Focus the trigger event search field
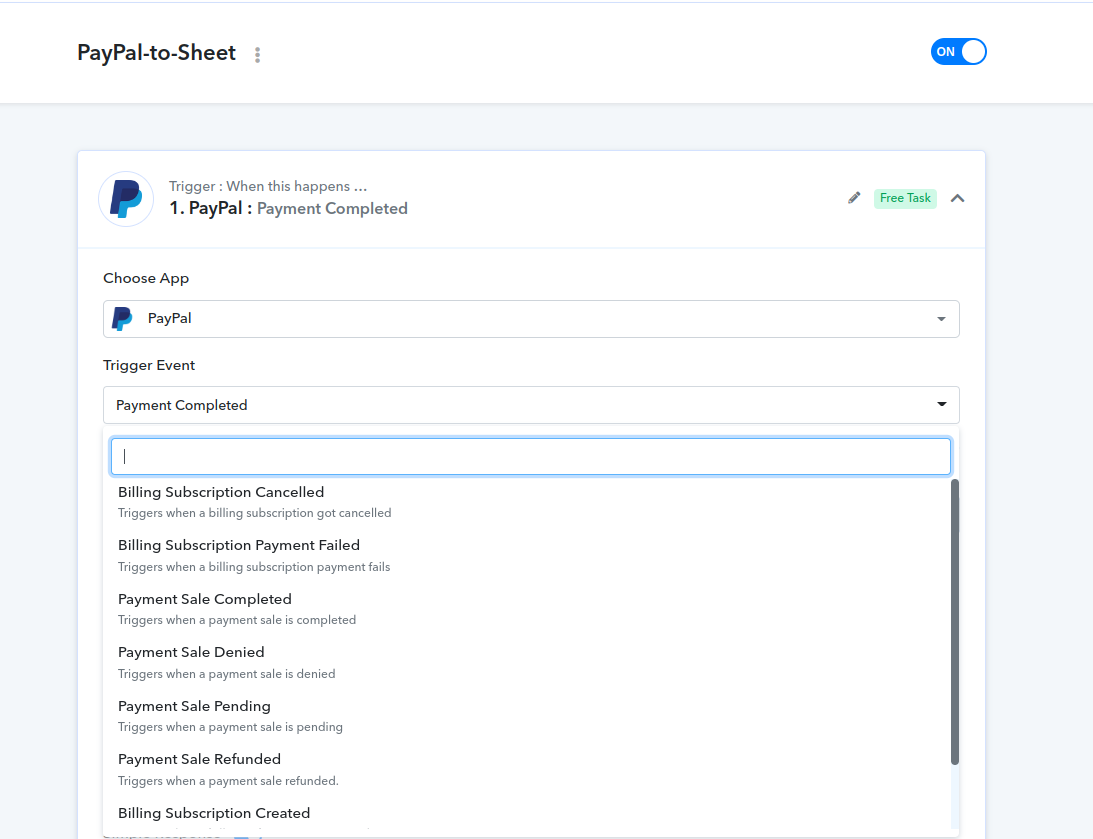The height and width of the screenshot is (839, 1093). coord(530,456)
